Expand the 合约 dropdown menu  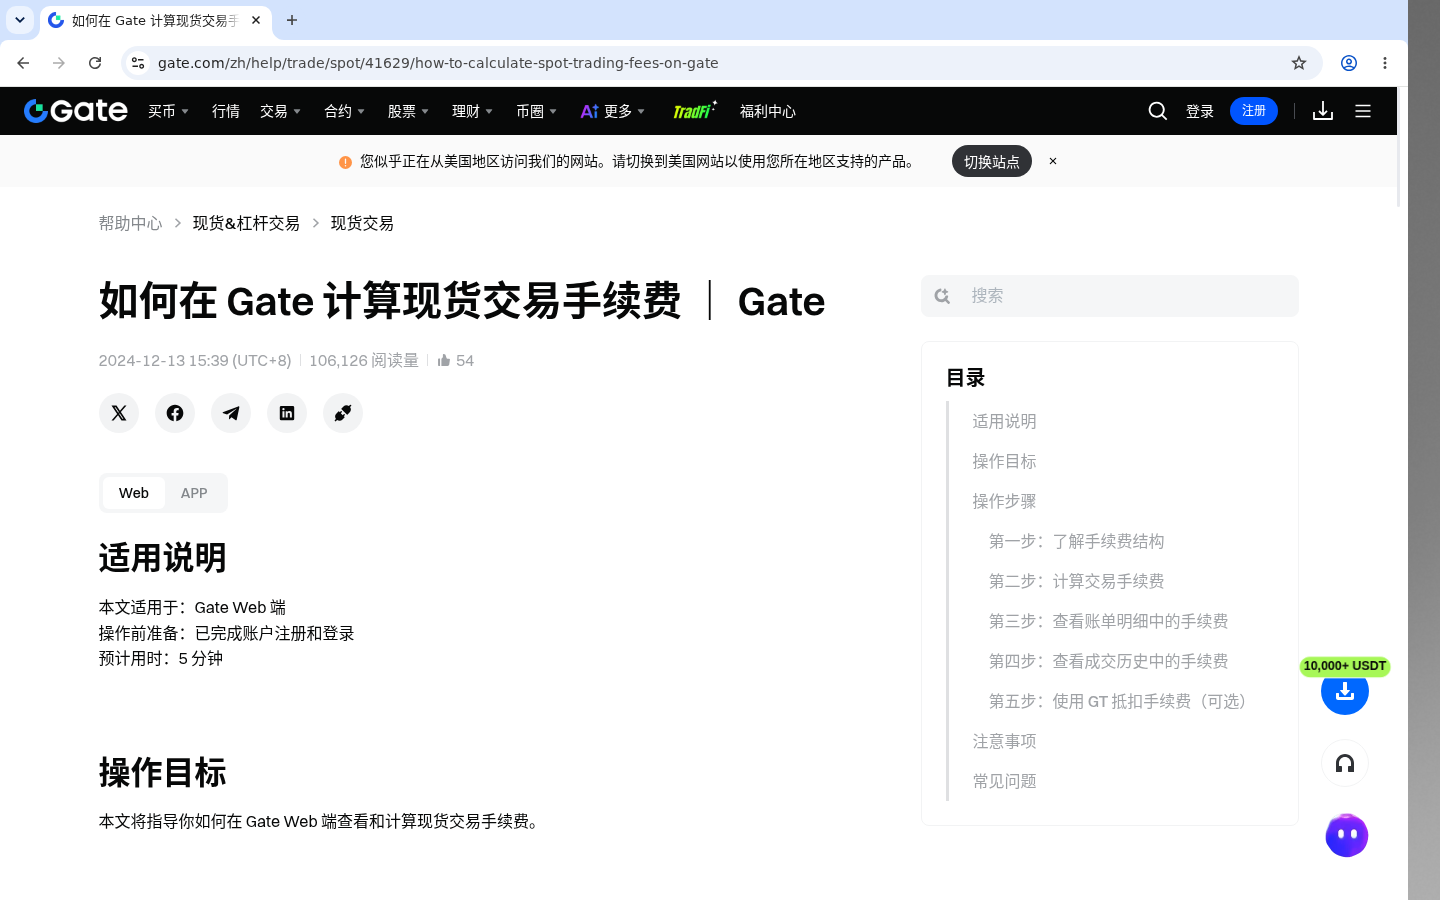click(345, 111)
